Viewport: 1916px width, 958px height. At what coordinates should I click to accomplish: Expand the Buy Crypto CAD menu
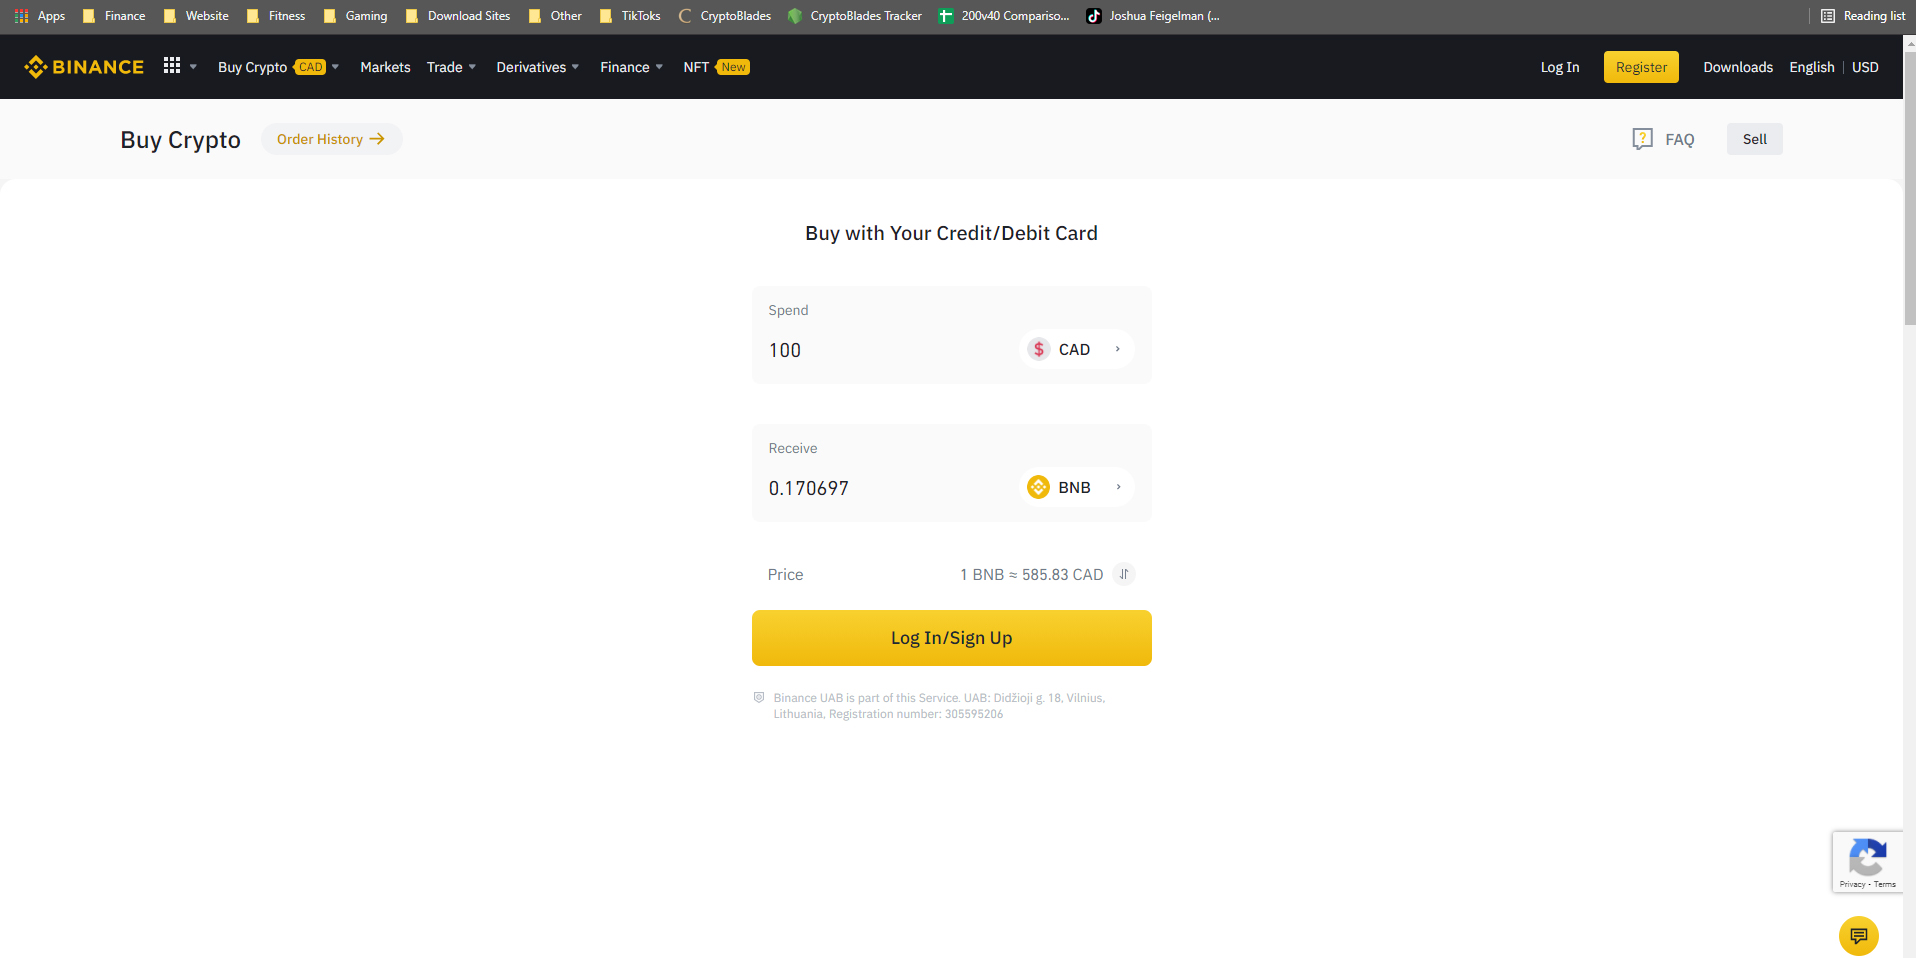[278, 67]
